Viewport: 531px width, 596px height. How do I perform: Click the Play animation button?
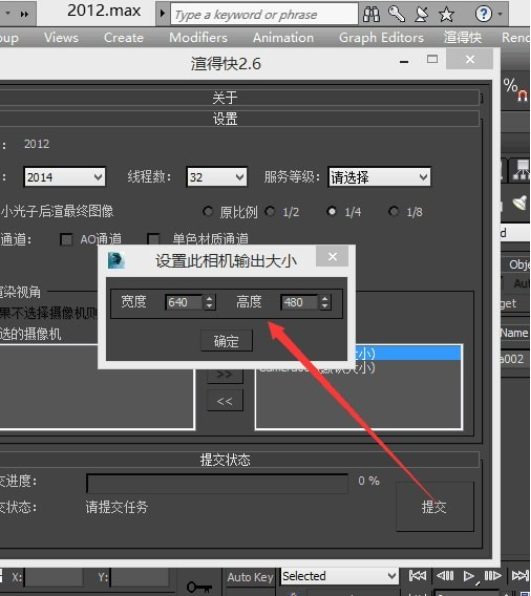(469, 576)
